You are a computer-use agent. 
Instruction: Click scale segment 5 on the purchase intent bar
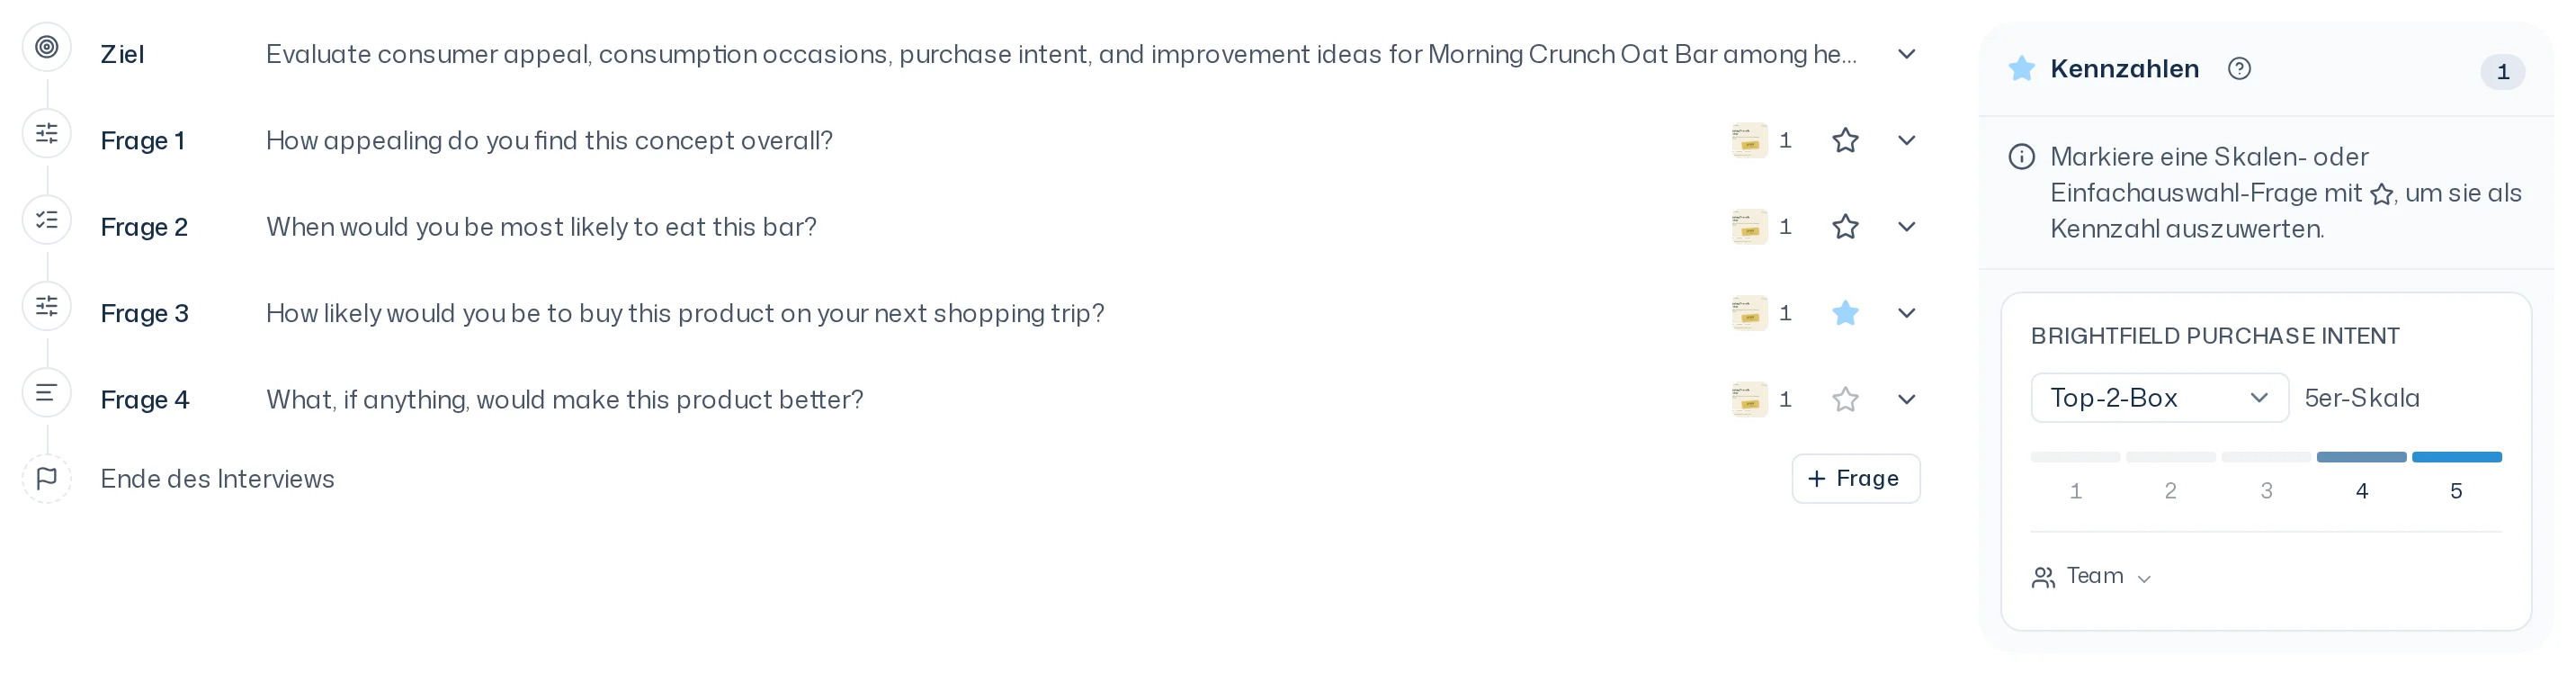coord(2456,458)
